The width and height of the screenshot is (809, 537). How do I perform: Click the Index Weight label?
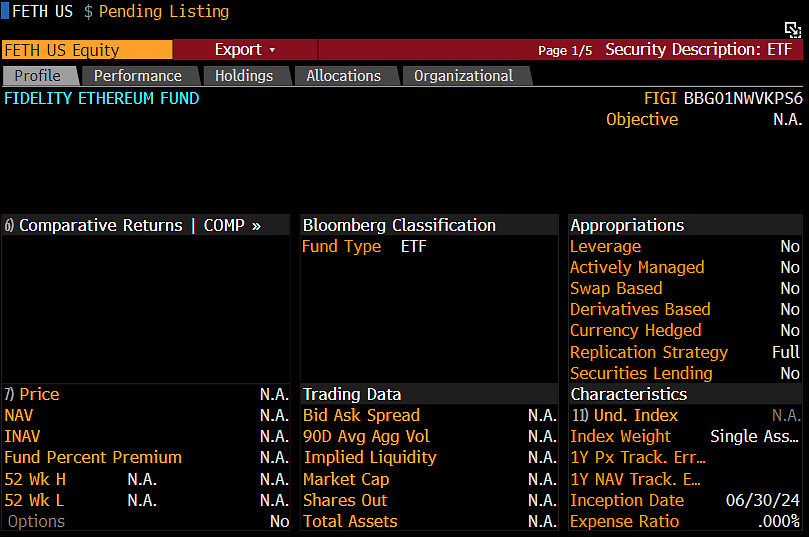(620, 436)
